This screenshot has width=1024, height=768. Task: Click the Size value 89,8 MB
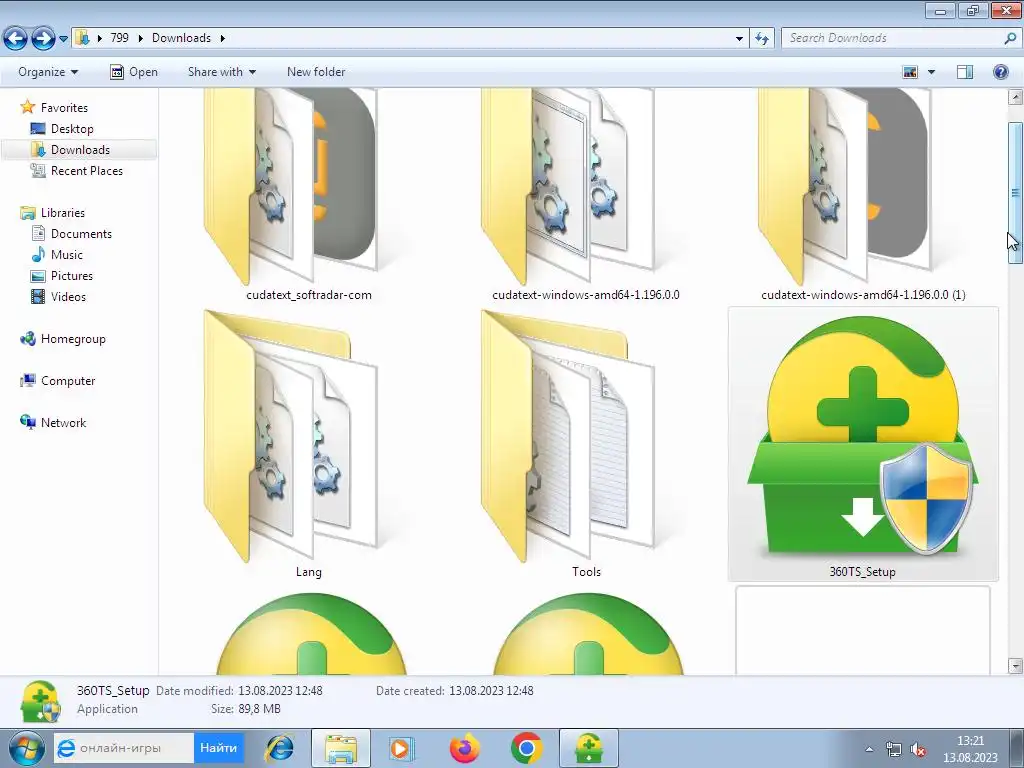(259, 709)
